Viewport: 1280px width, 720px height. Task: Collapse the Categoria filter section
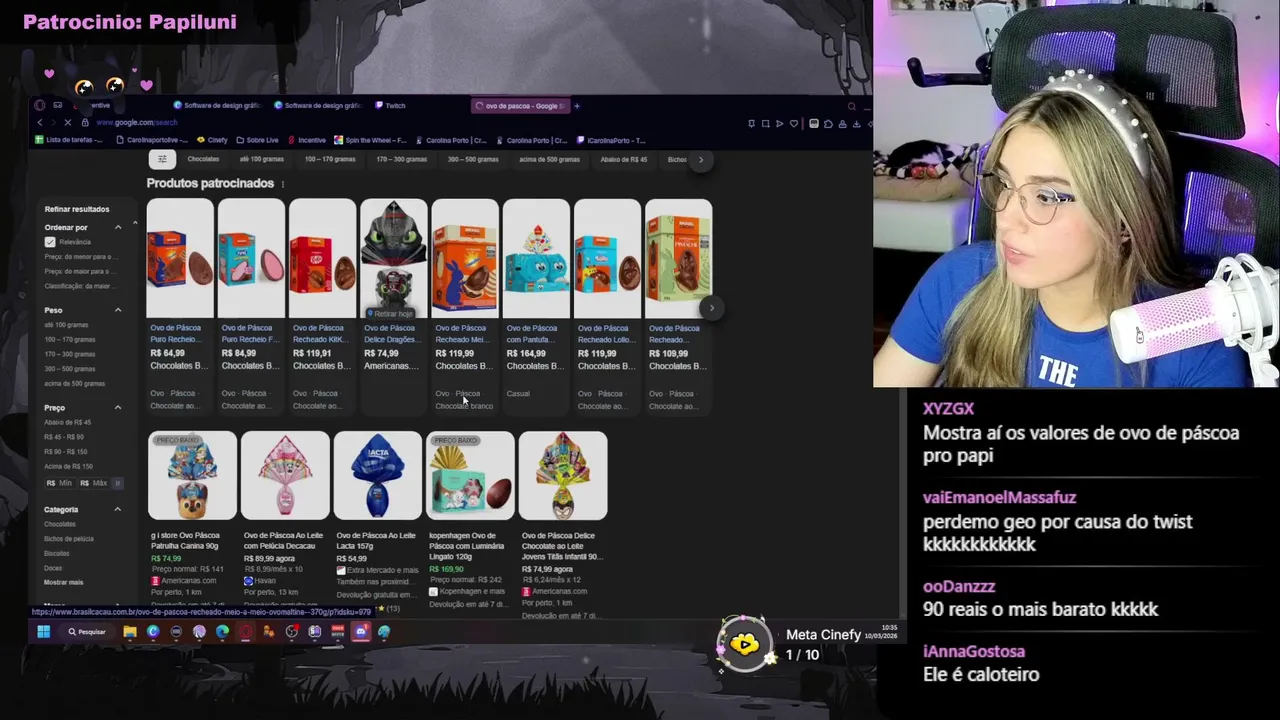pos(118,509)
